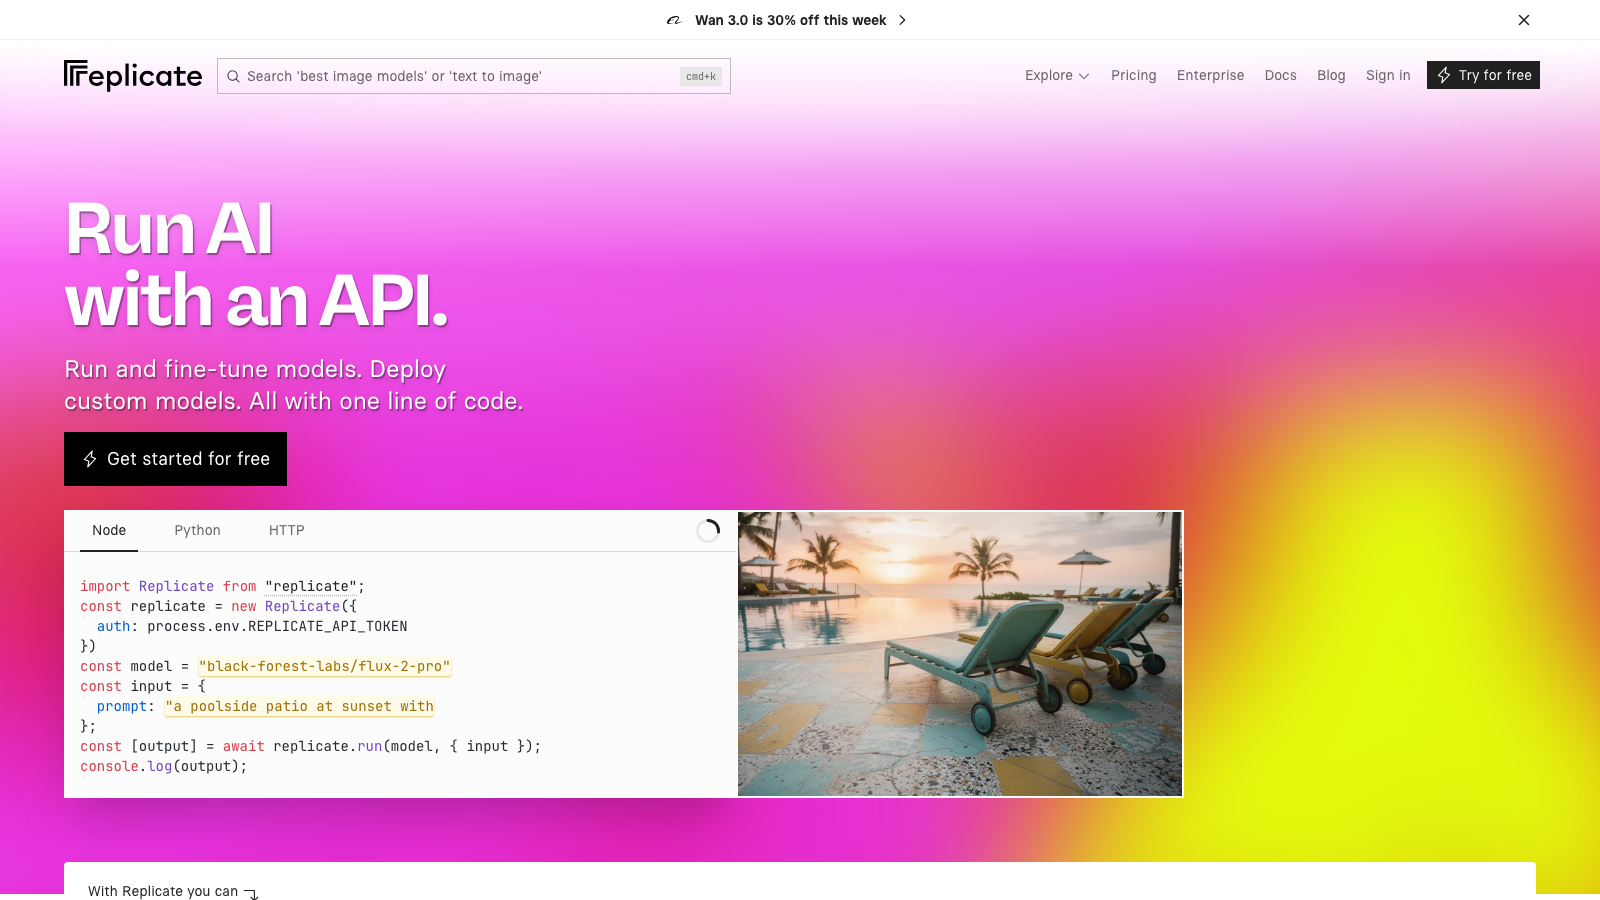Select the Node code tab

109,531
